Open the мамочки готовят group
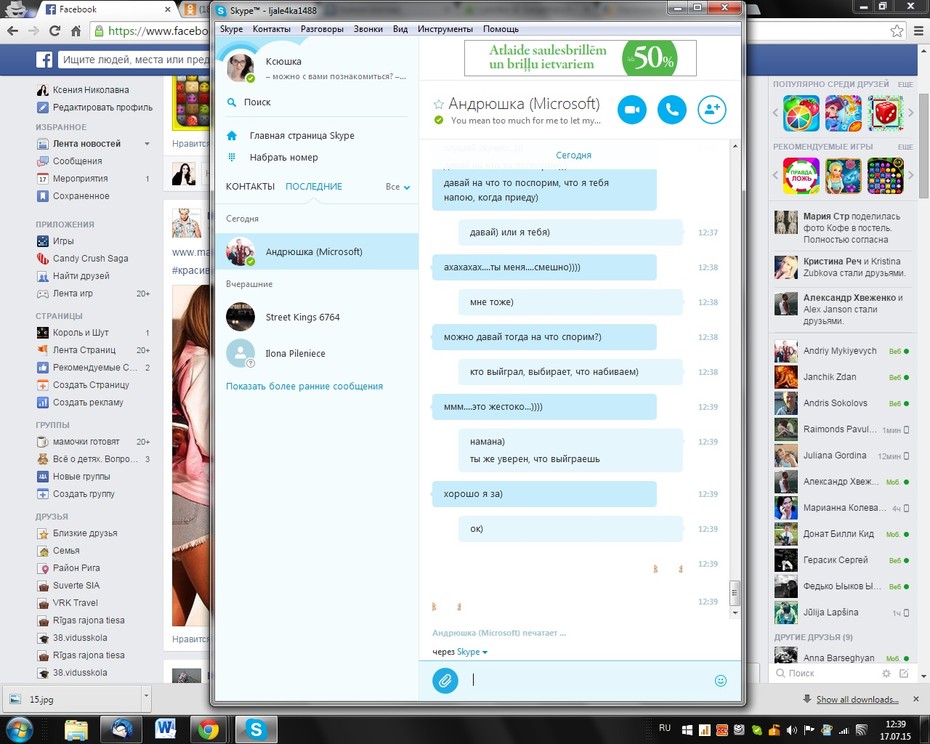Viewport: 930px width, 744px height. tap(86, 441)
